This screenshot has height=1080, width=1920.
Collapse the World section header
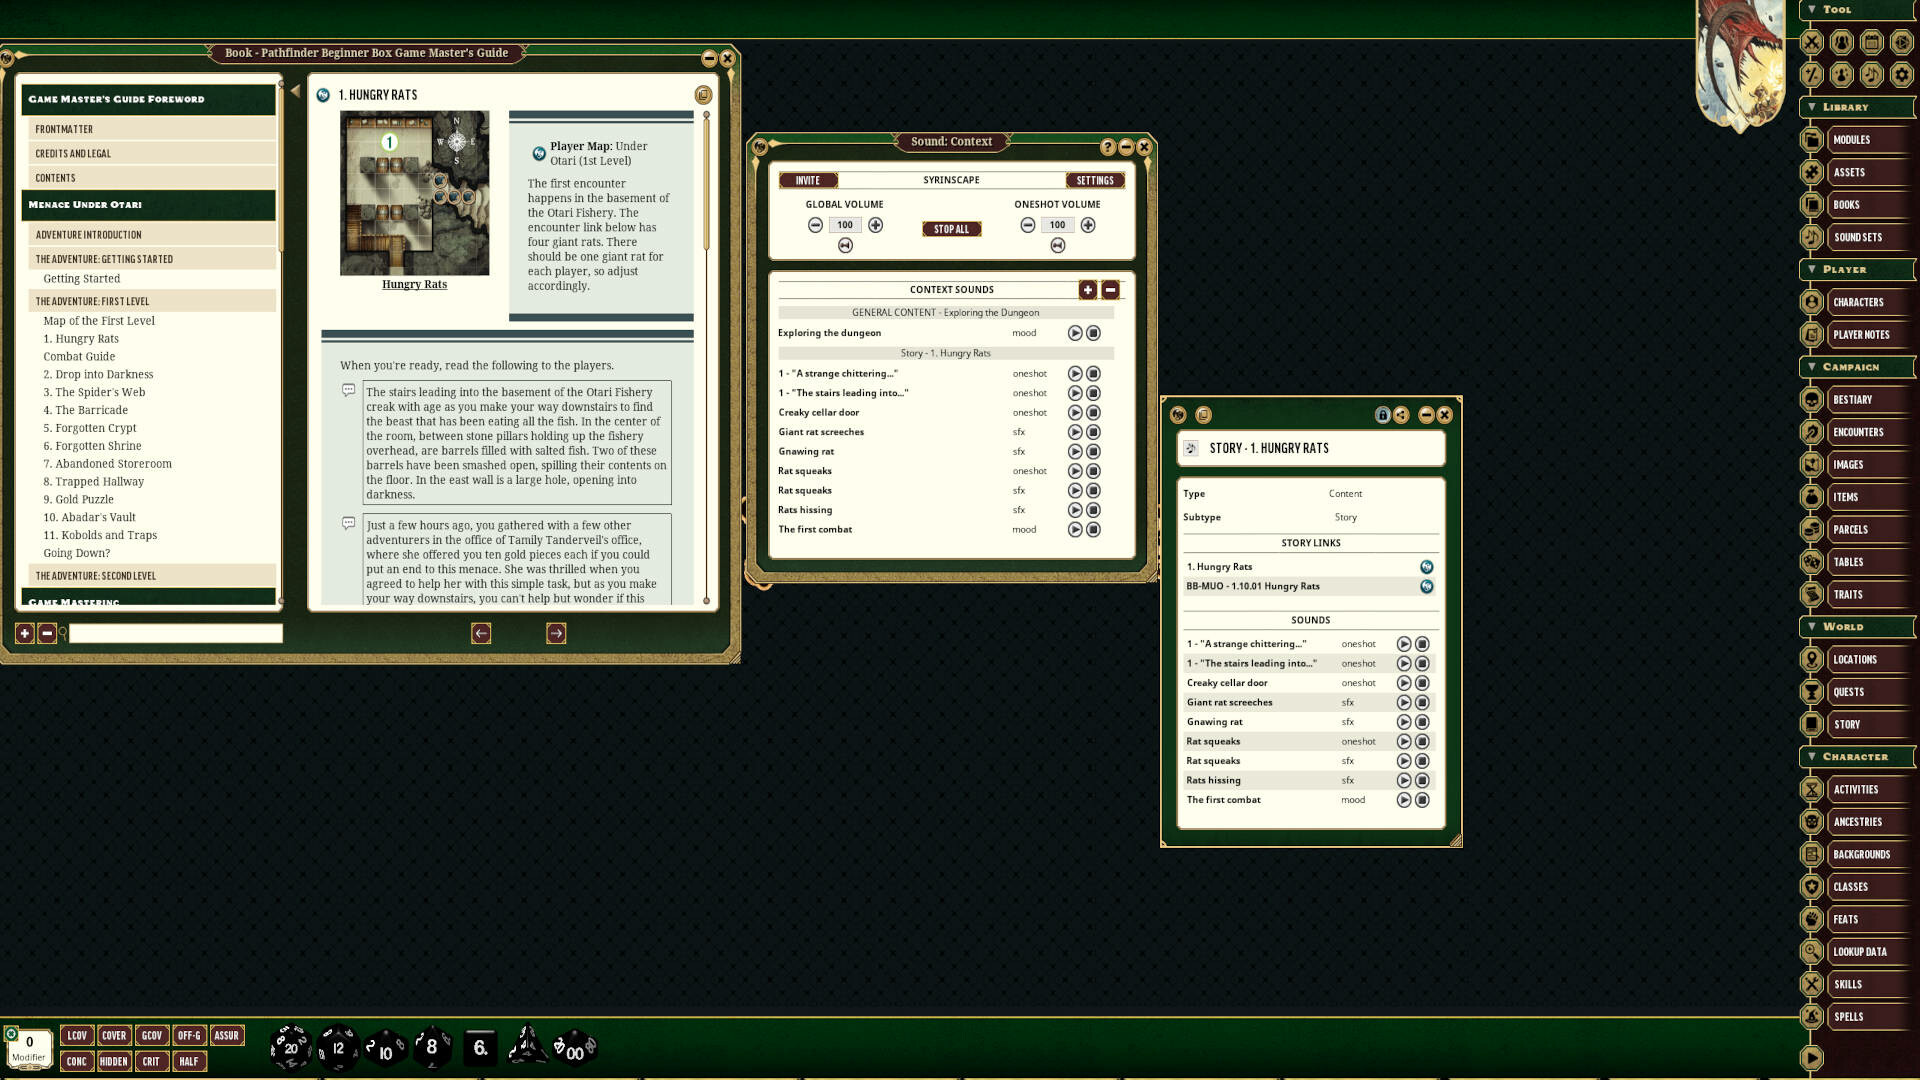(1811, 626)
